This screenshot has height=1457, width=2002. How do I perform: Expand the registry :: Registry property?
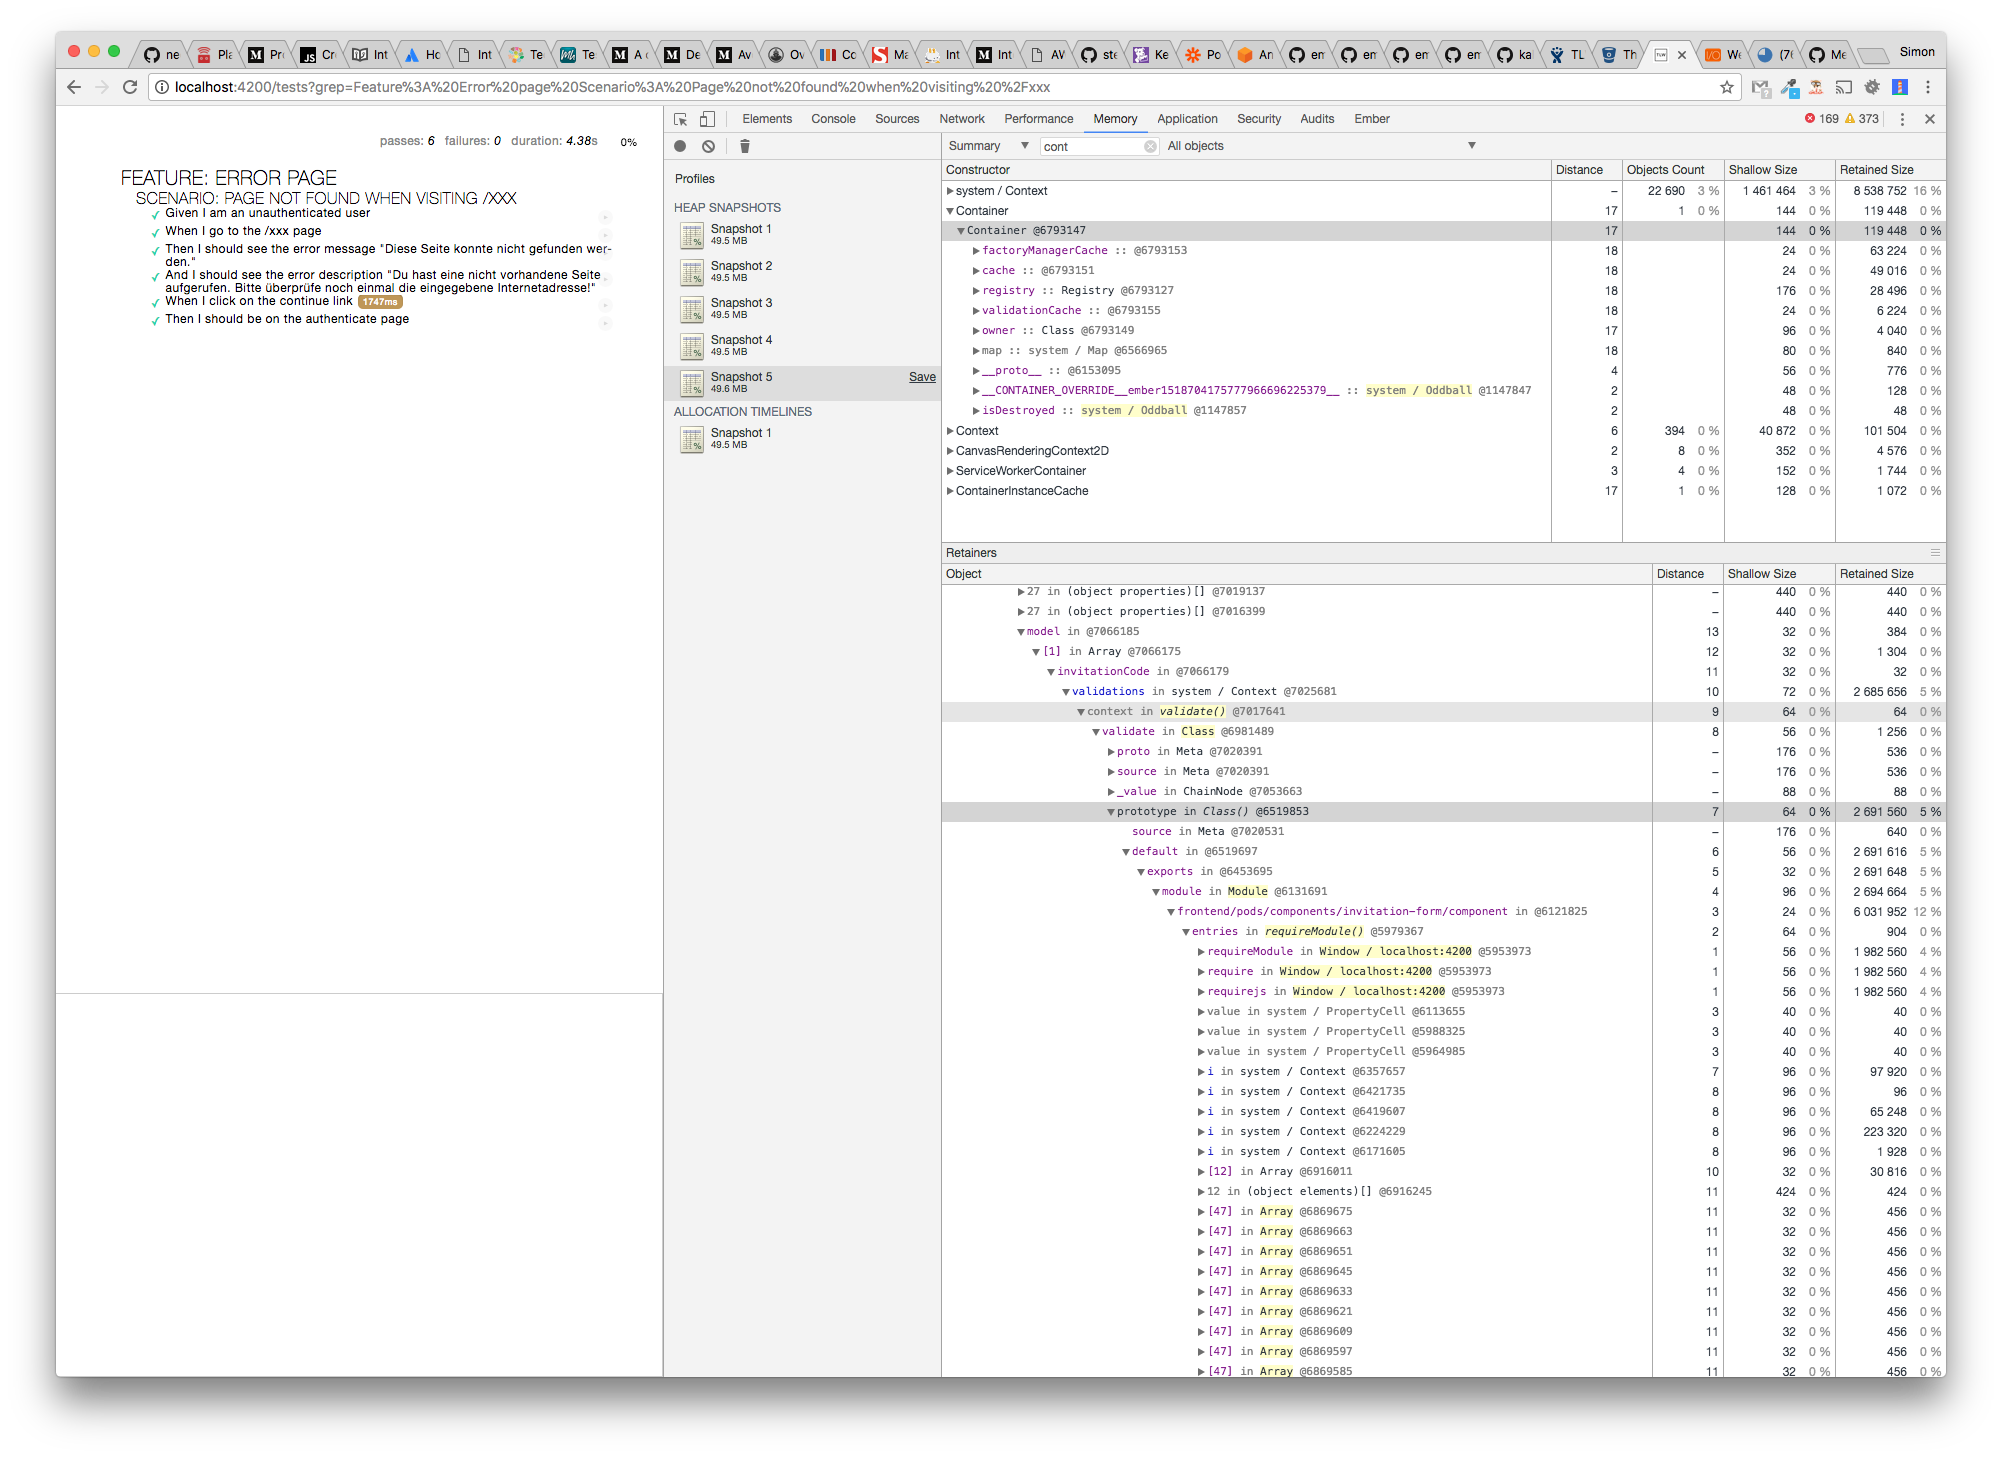tap(976, 291)
